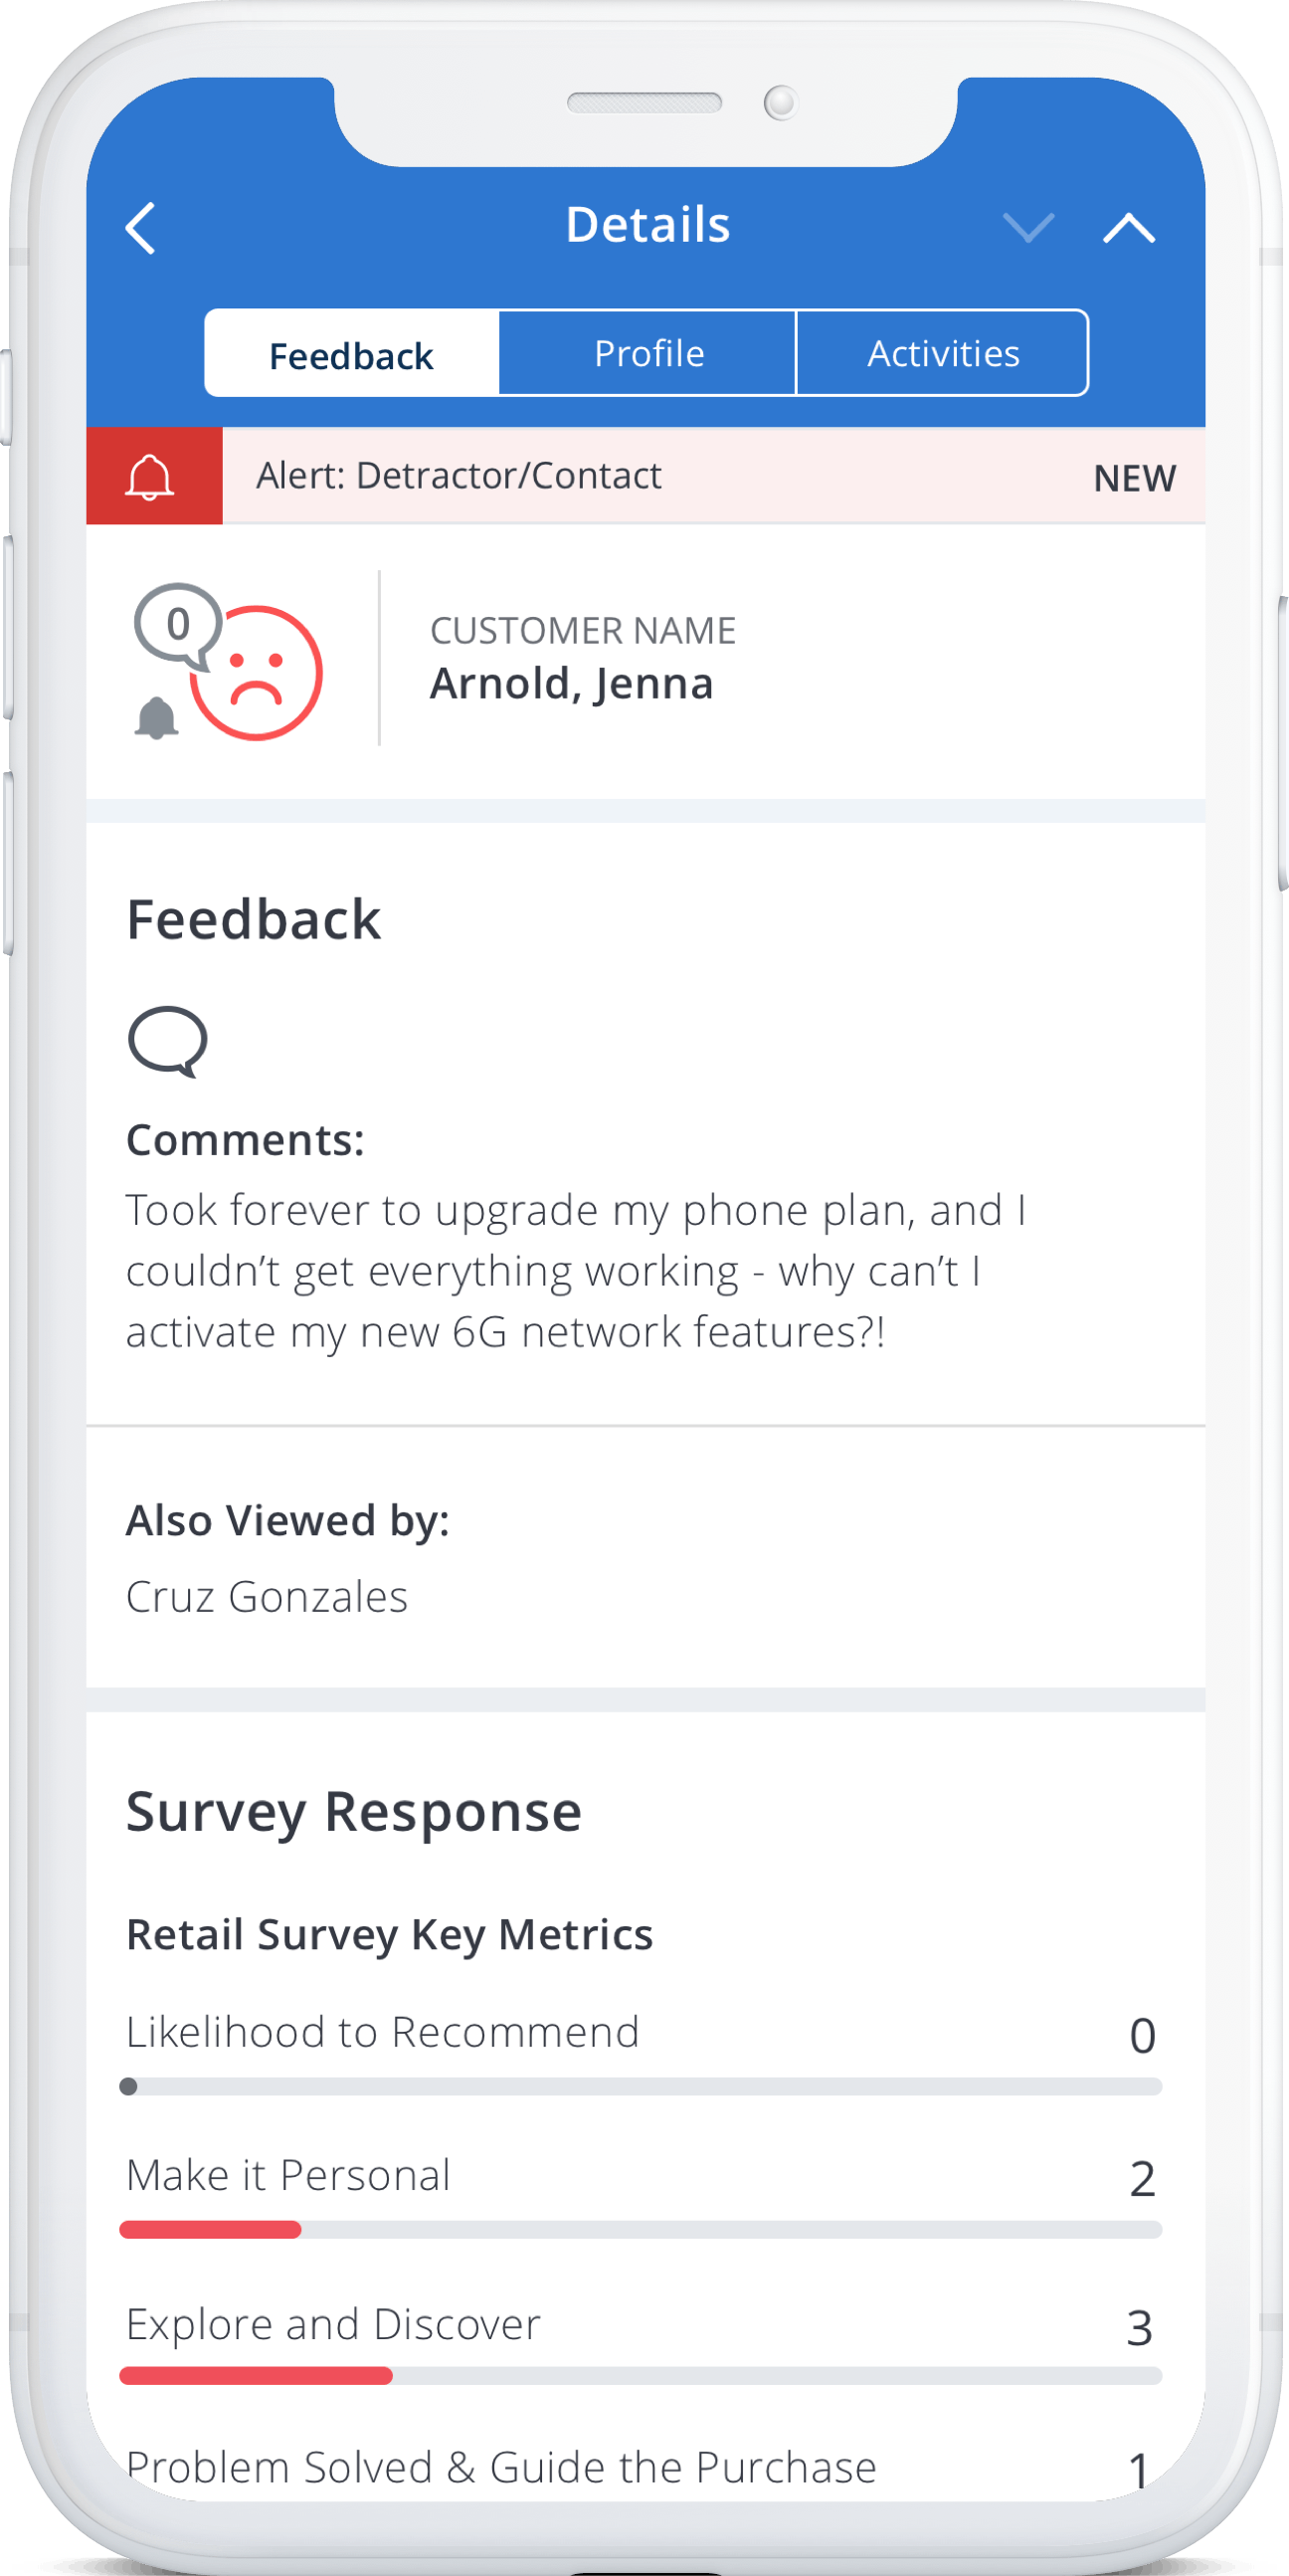Viewport: 1289px width, 2576px height.
Task: Tap the comment count bubble showing 0
Action: (177, 625)
